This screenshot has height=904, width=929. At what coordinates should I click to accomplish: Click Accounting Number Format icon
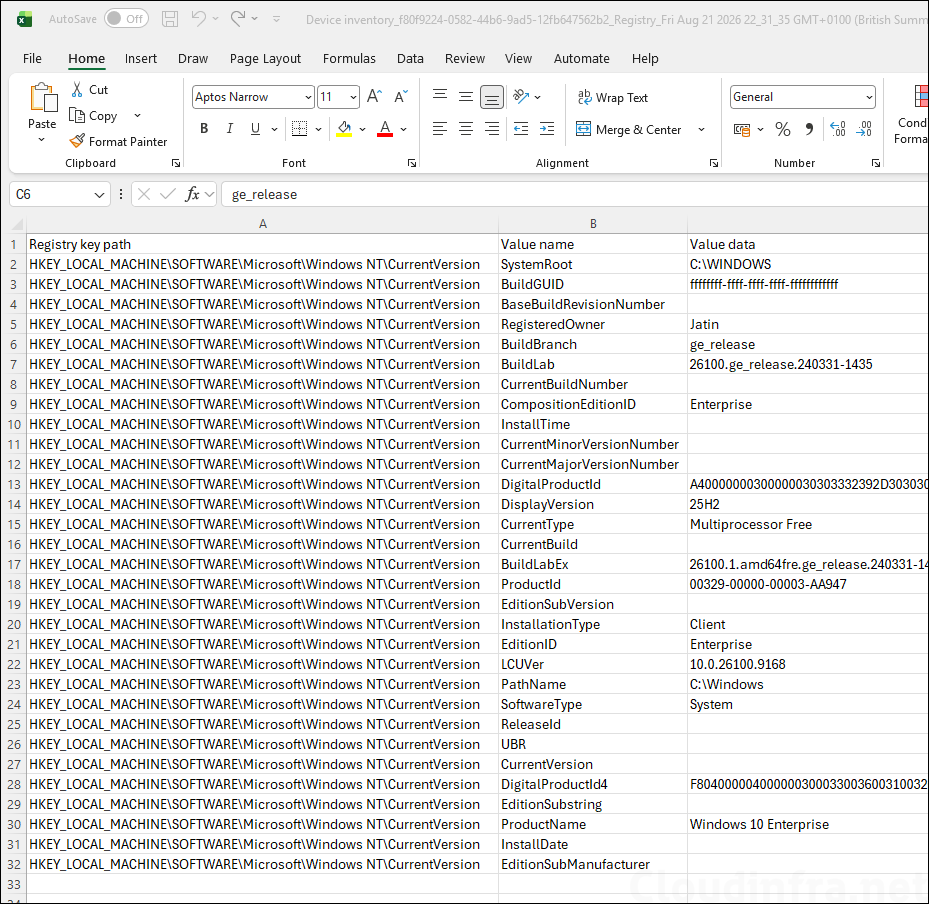pyautogui.click(x=742, y=129)
